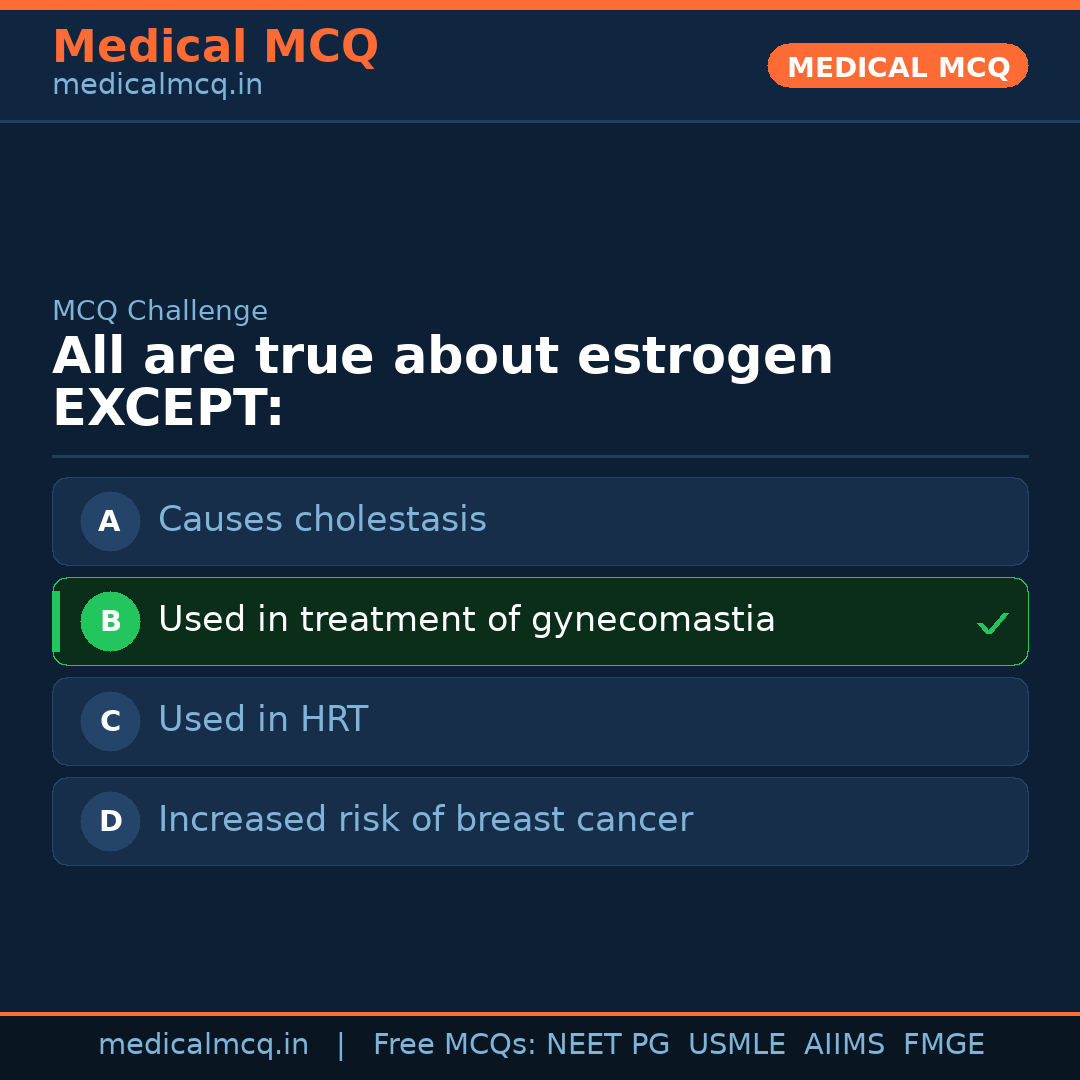Click the letter D option badge
Viewport: 1080px width, 1080px height.
(110, 821)
